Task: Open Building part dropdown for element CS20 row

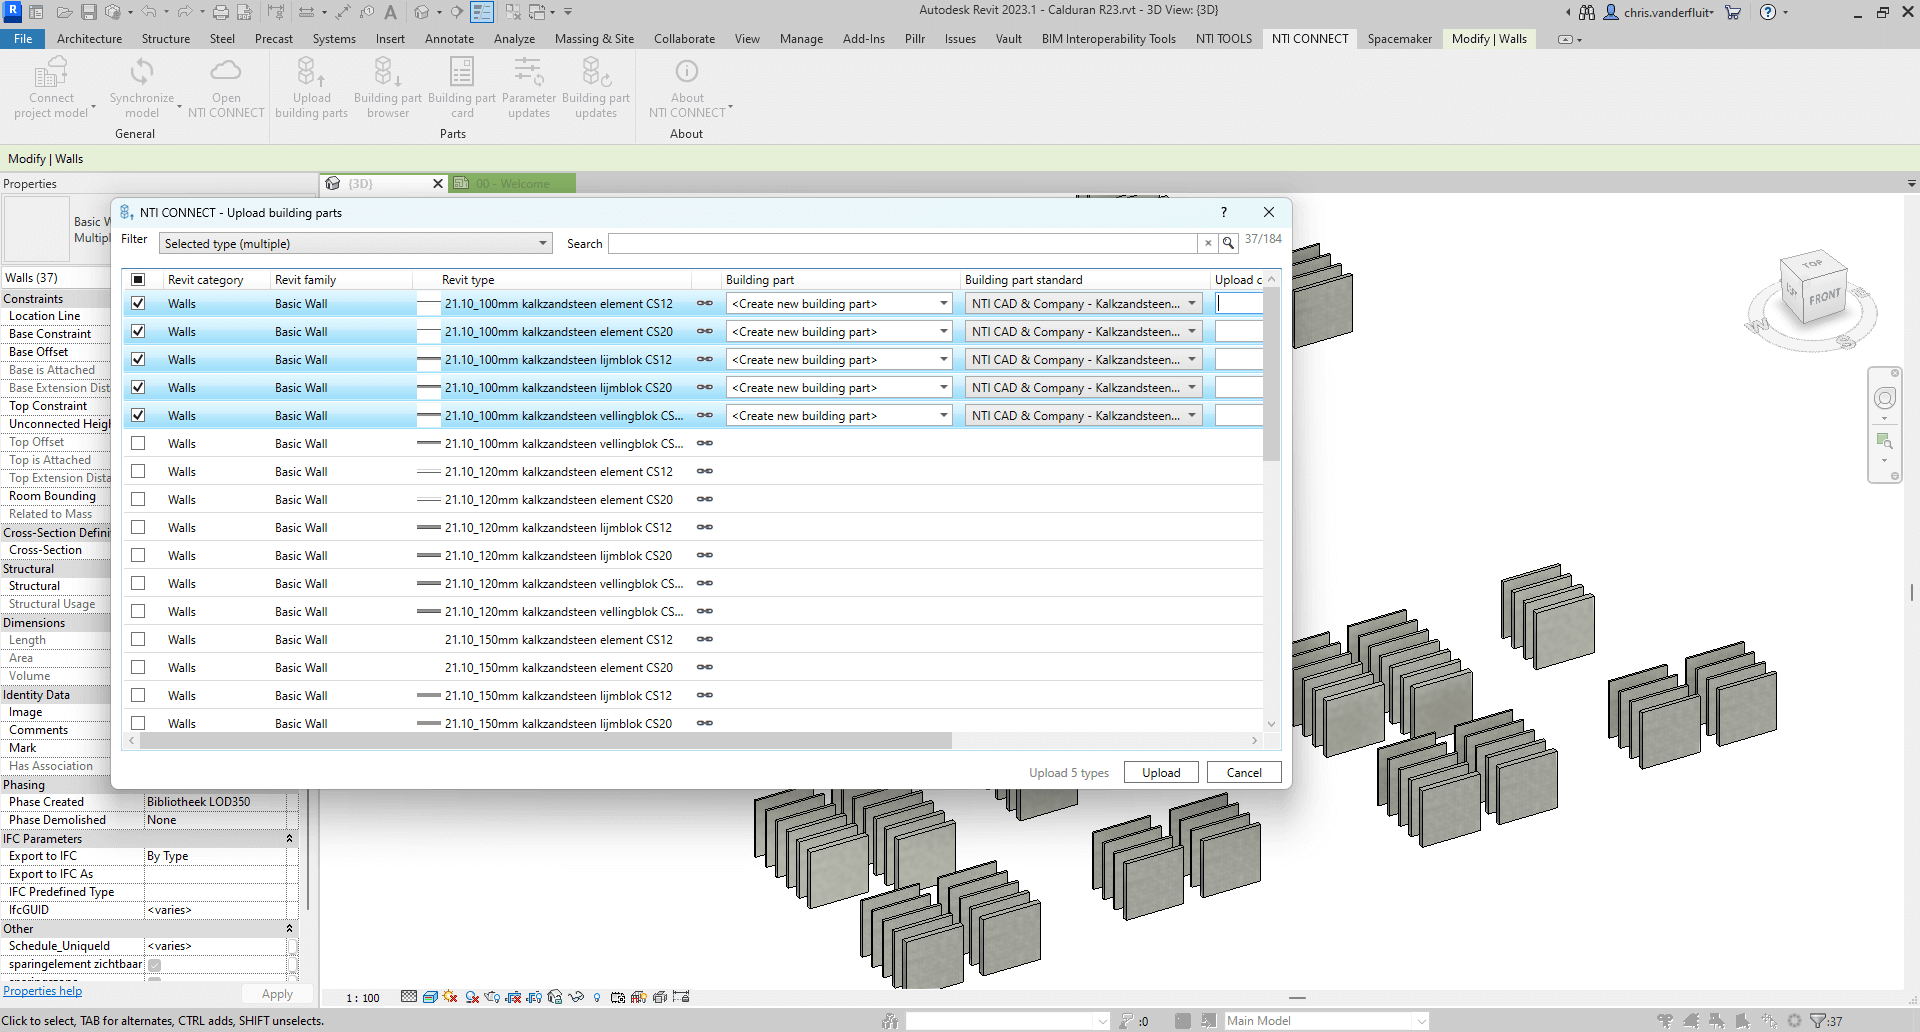Action: [839, 331]
